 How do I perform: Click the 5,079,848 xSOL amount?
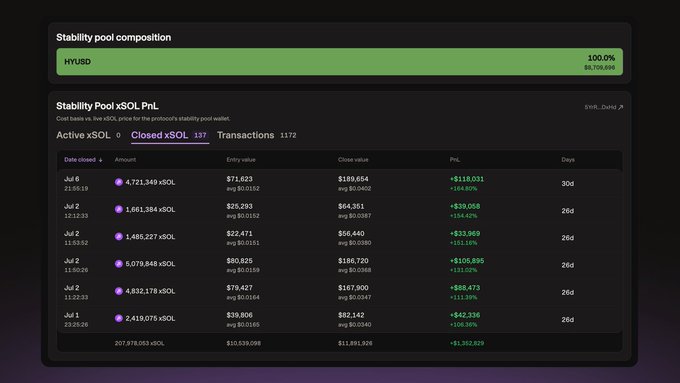[150, 264]
